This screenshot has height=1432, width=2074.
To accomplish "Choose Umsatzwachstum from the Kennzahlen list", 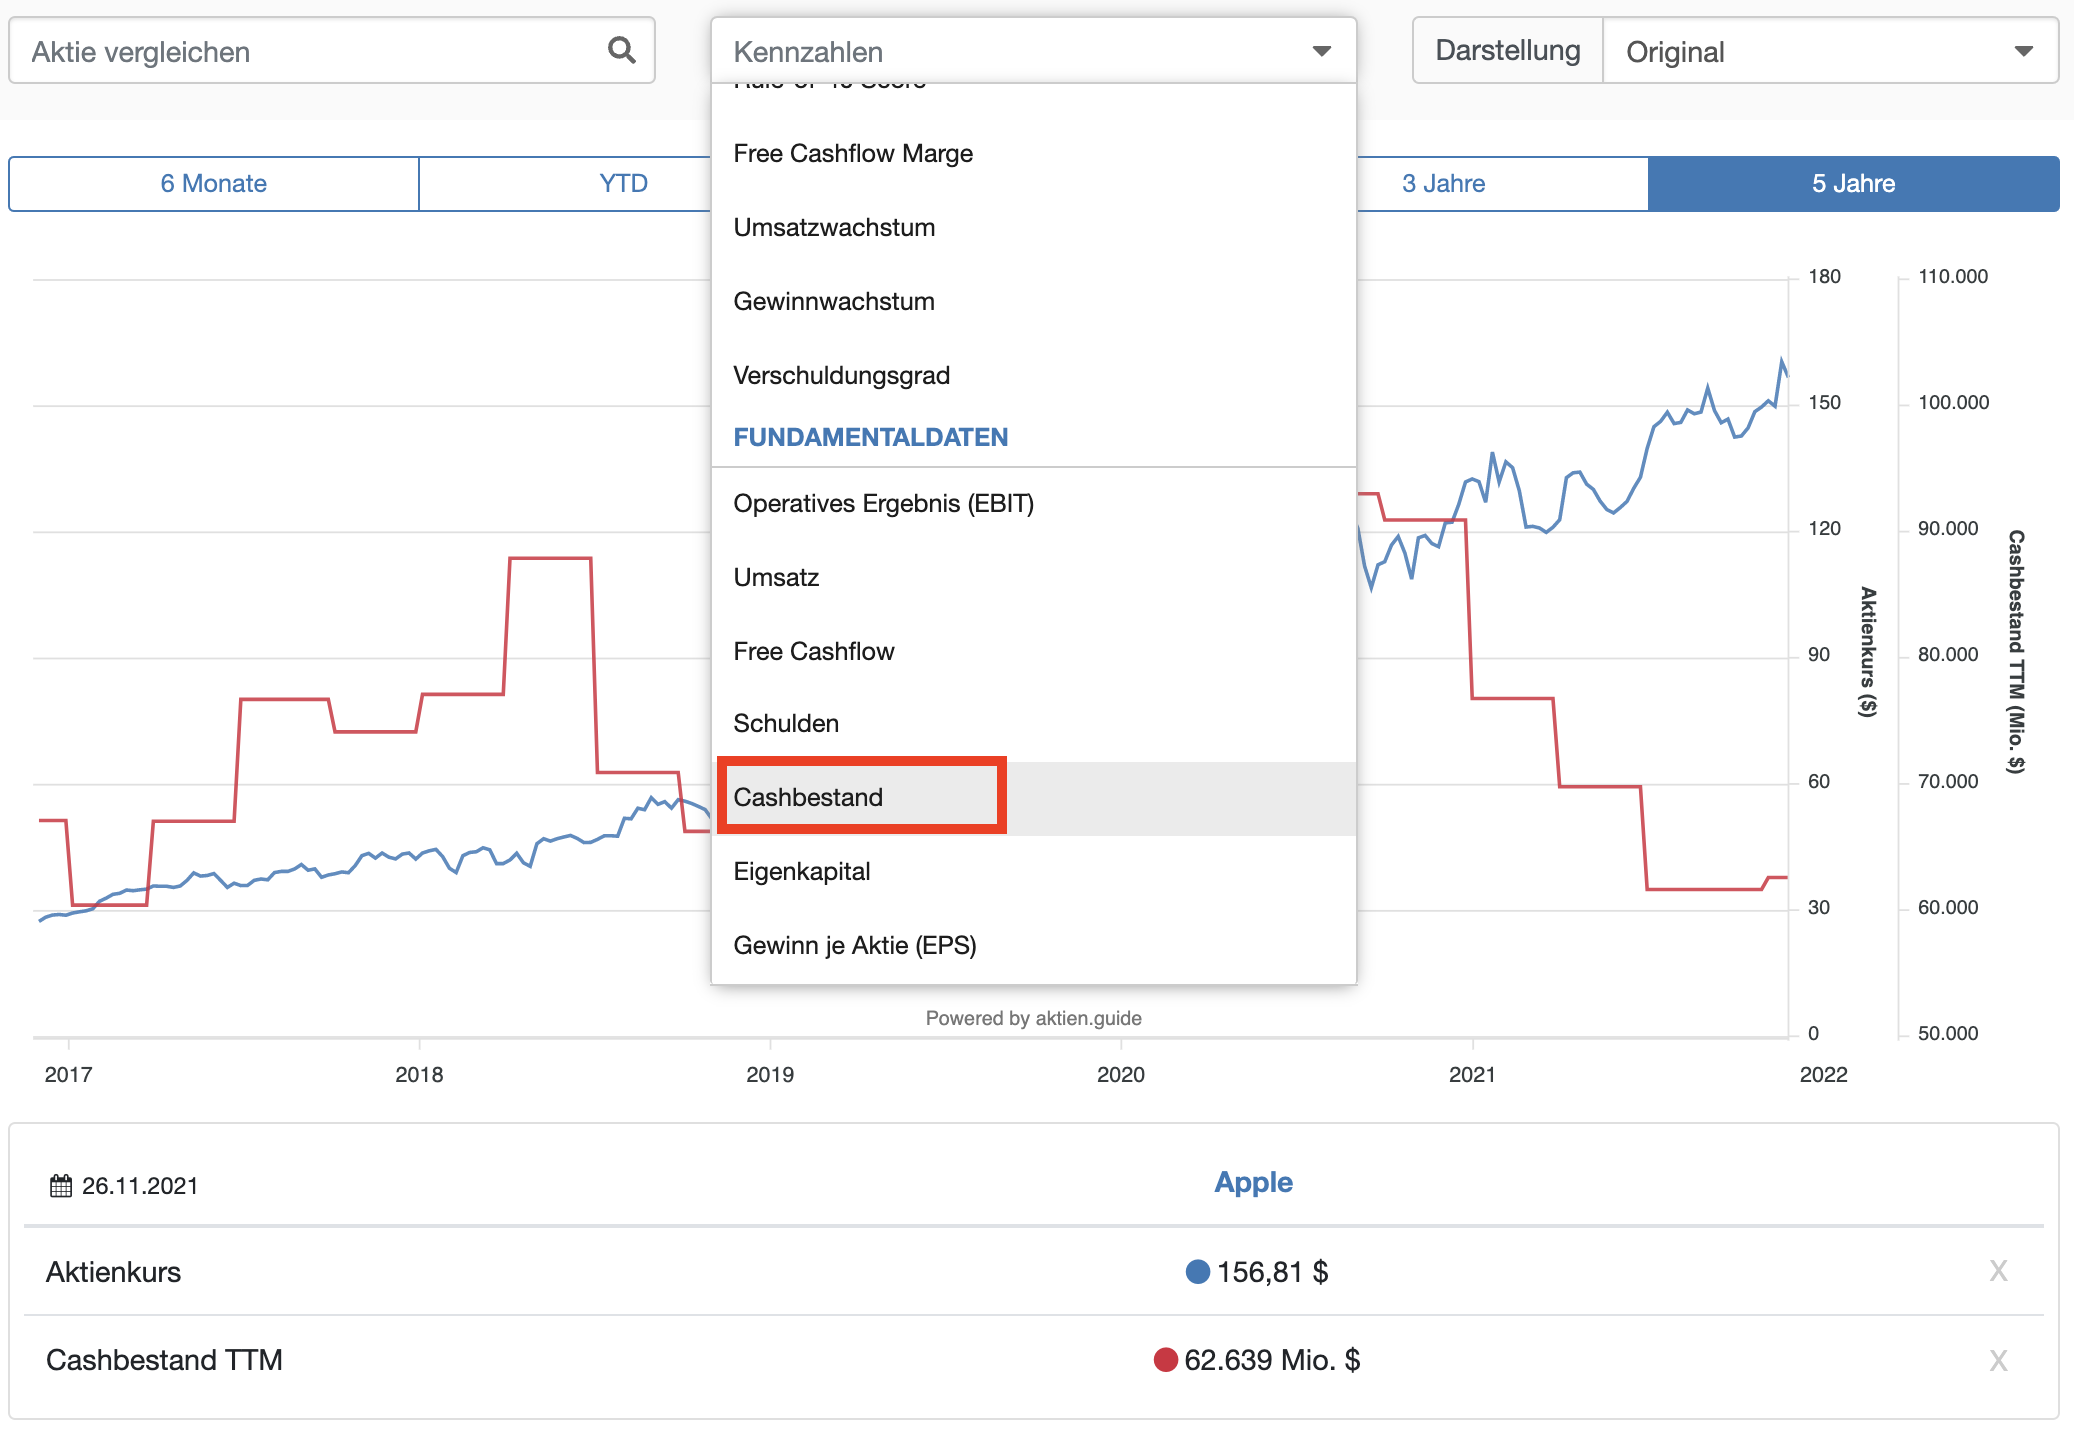I will 1033,227.
